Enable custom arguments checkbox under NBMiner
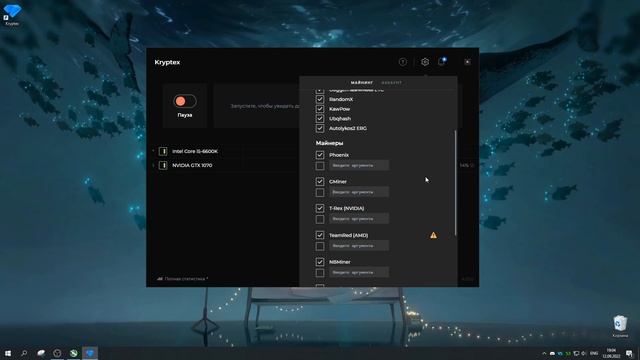 click(320, 273)
